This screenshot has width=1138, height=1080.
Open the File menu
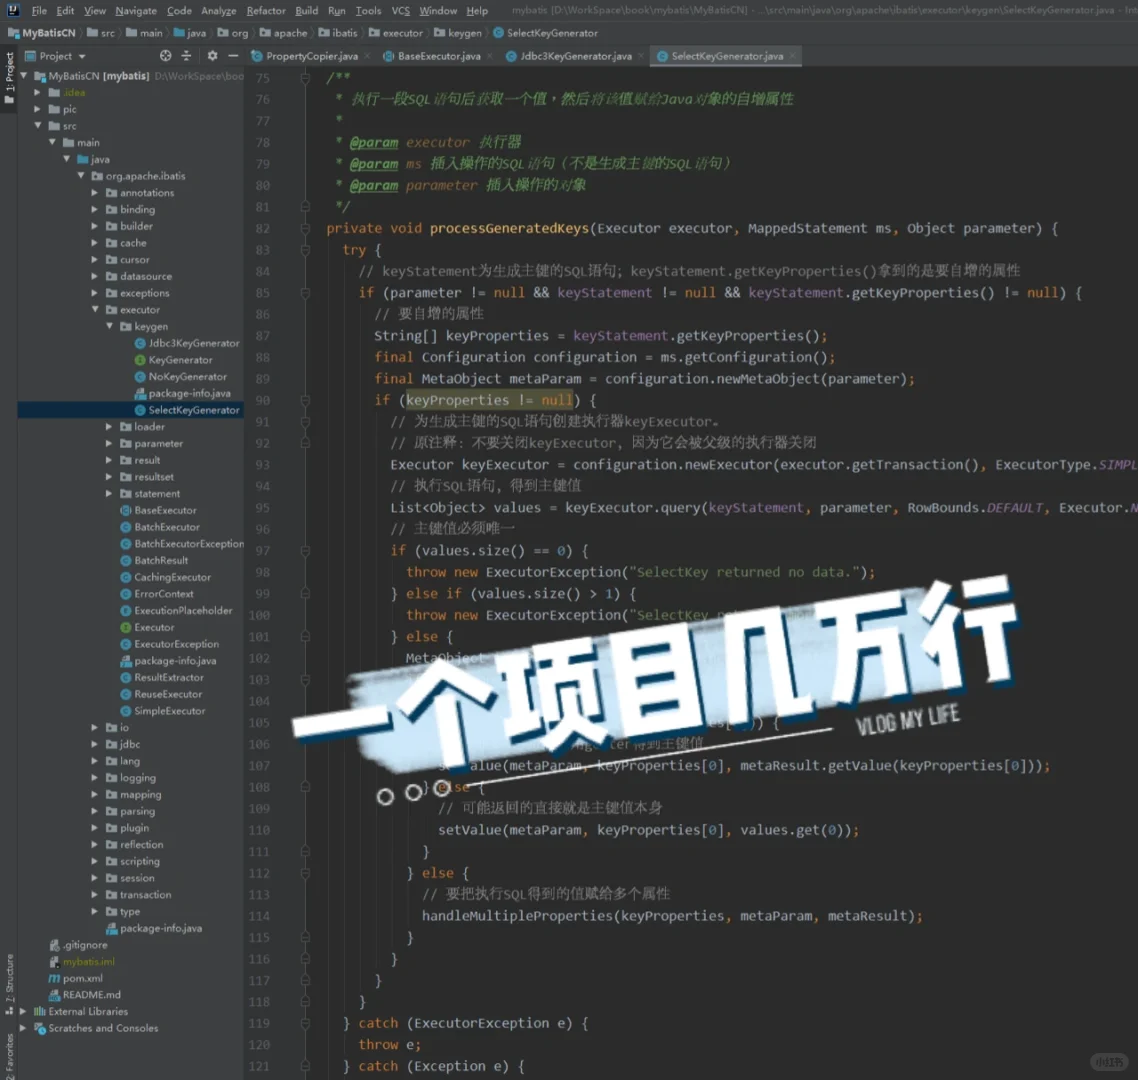pos(39,10)
